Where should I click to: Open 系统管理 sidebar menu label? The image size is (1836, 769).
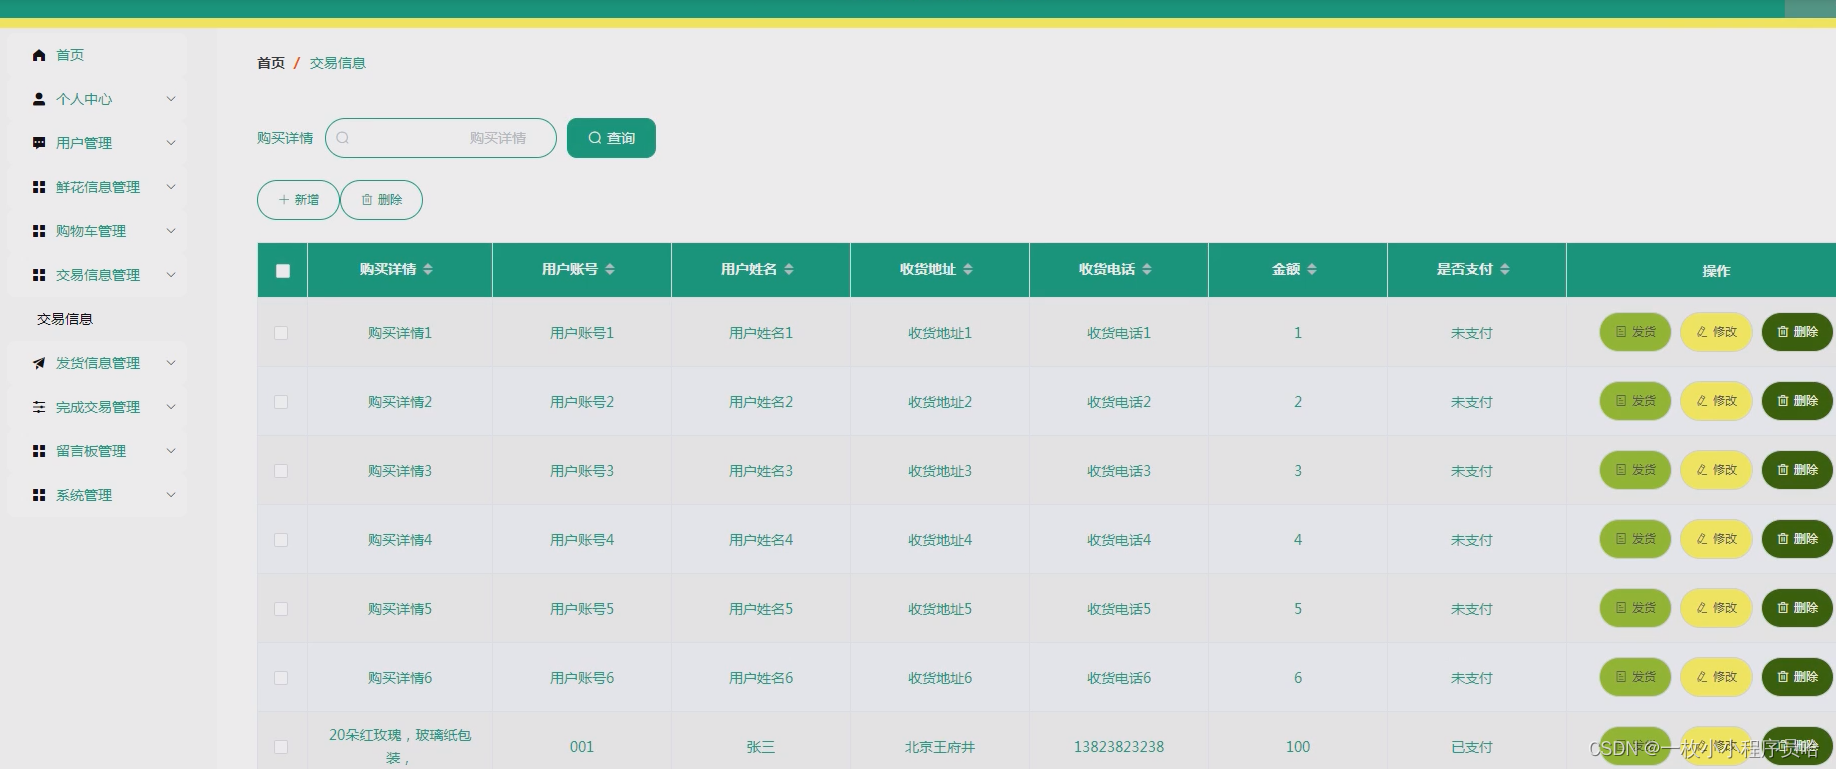(84, 495)
